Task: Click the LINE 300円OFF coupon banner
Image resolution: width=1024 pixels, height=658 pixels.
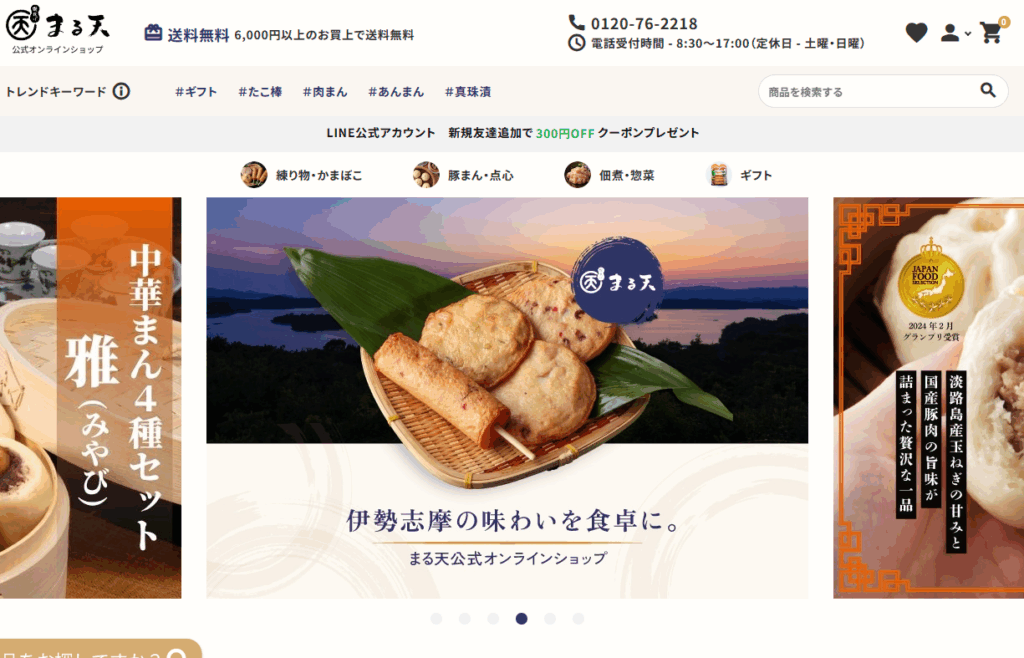Action: [512, 133]
